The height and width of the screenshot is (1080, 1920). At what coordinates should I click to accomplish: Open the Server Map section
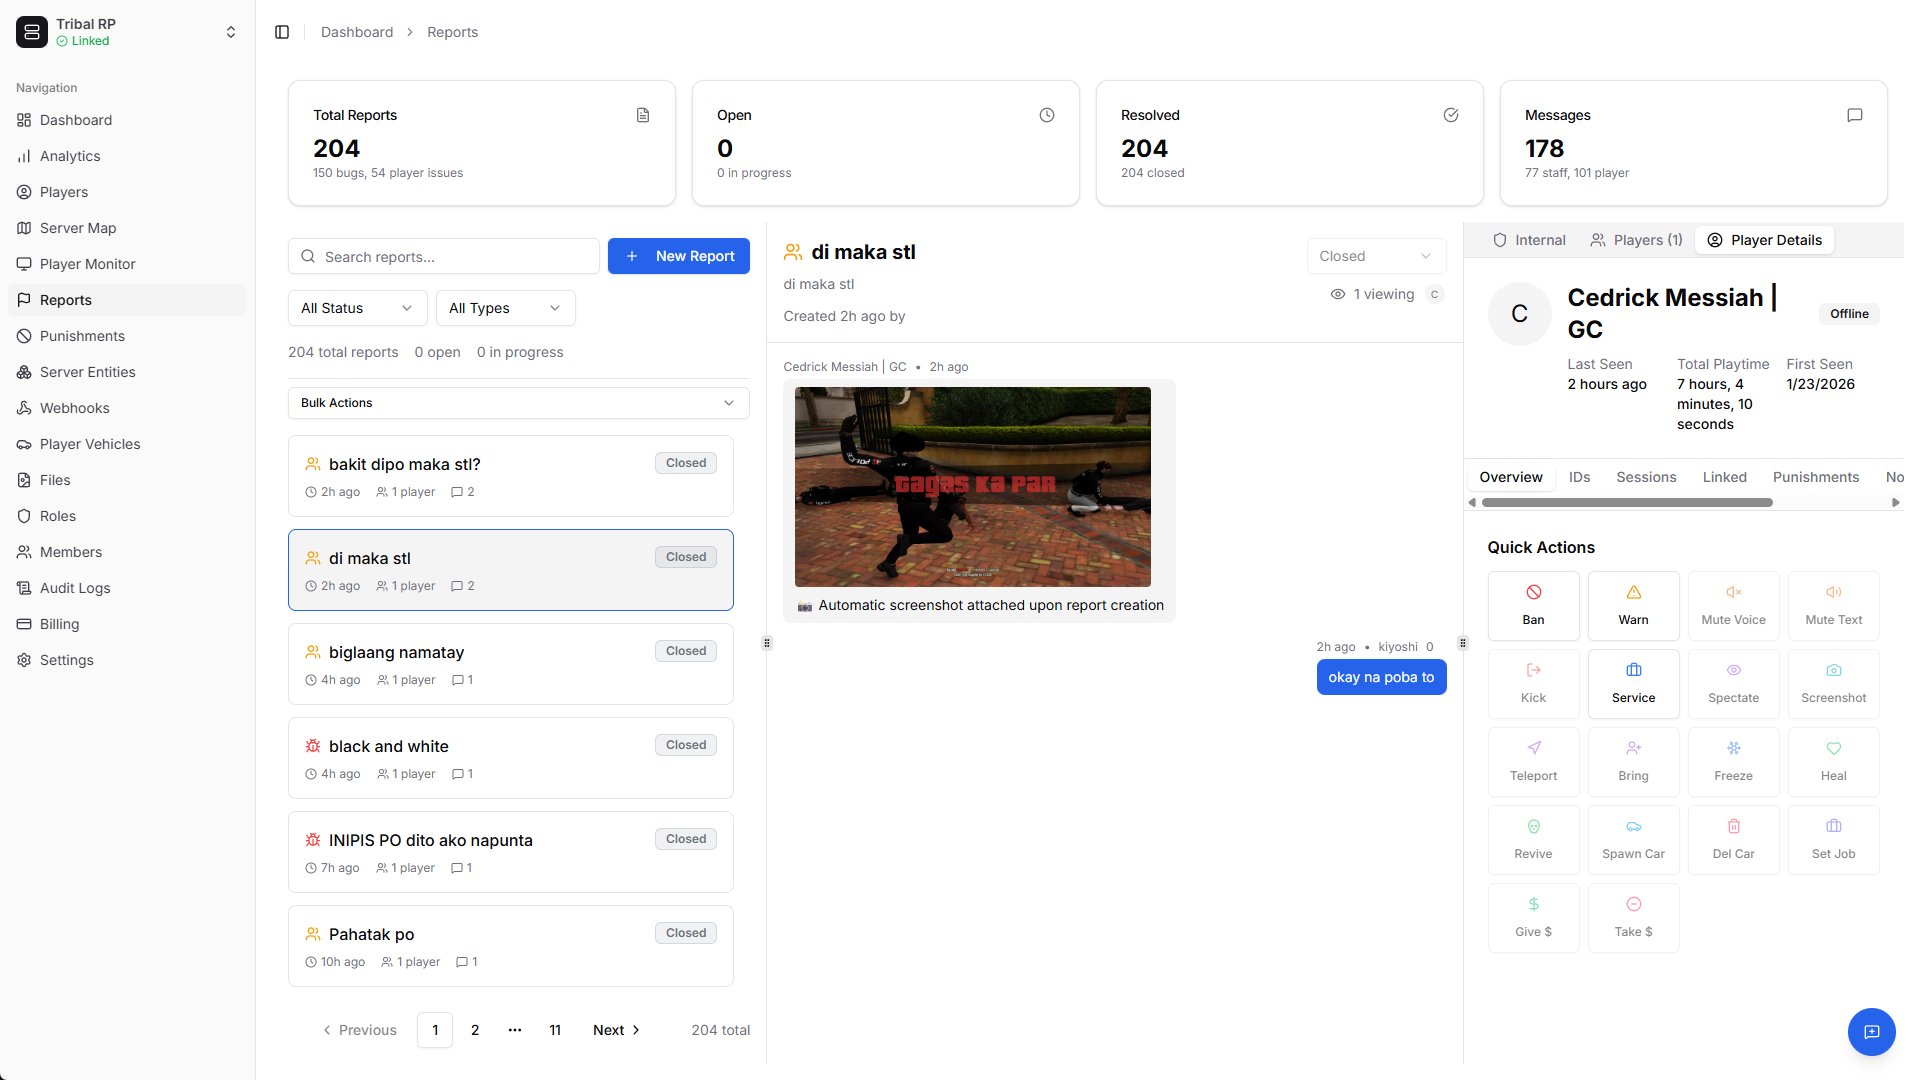click(78, 228)
